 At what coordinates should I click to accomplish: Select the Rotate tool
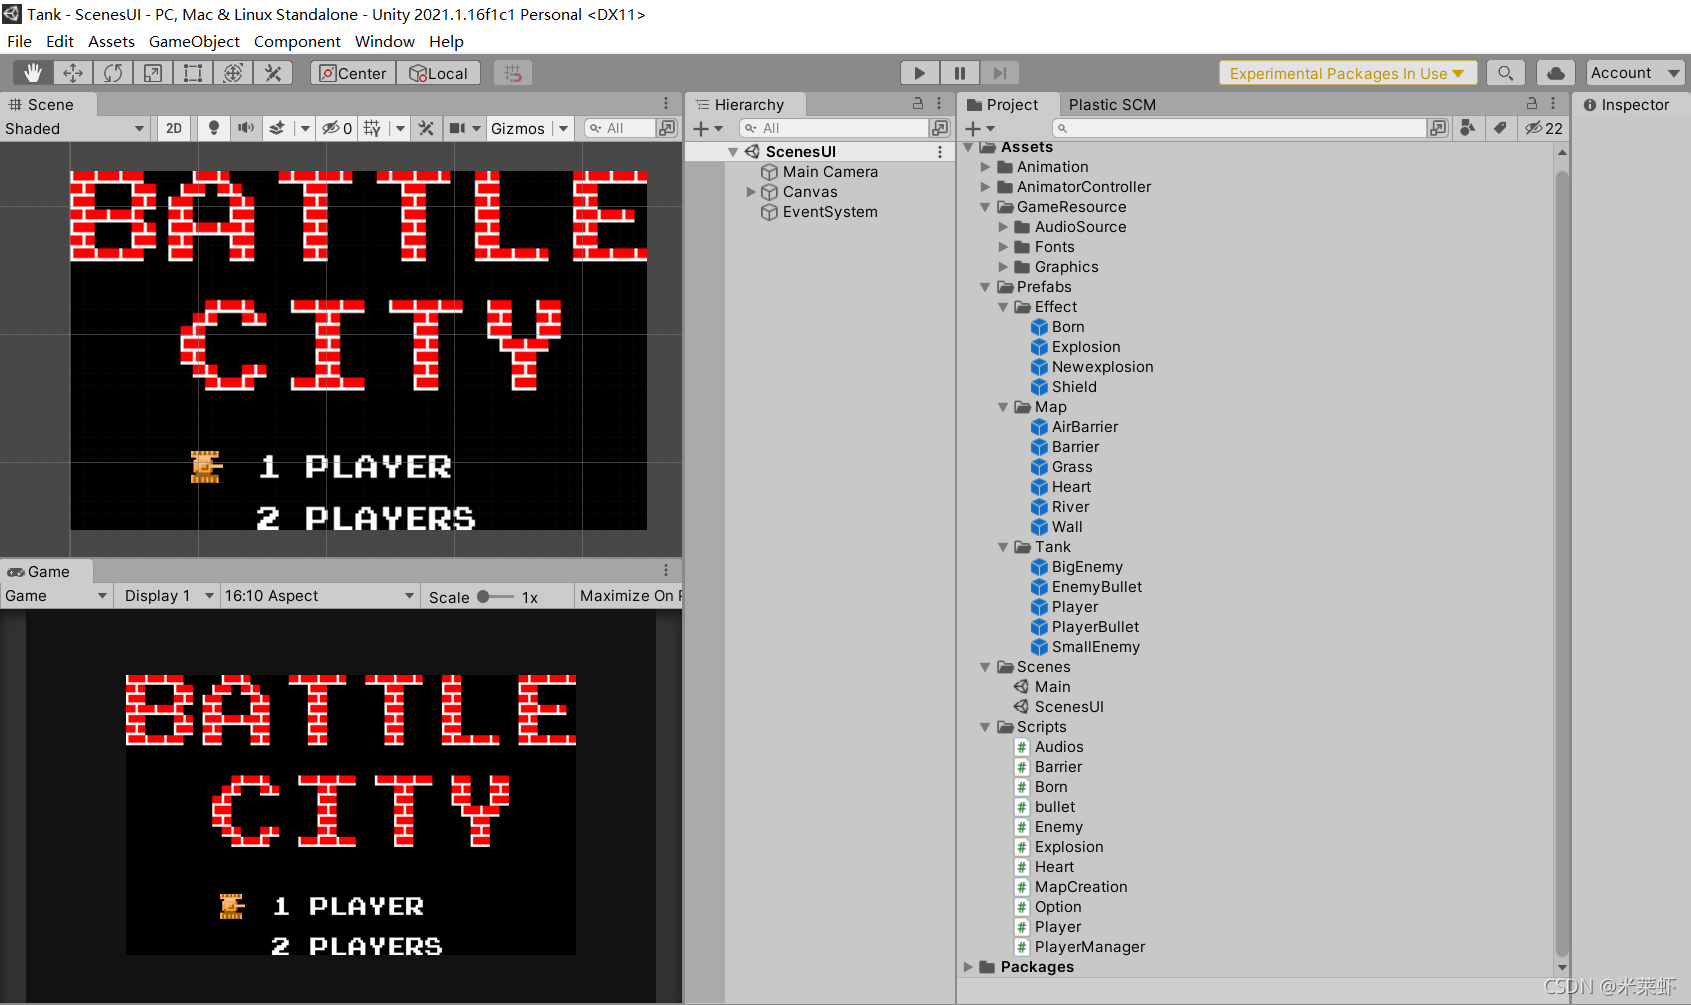point(113,73)
